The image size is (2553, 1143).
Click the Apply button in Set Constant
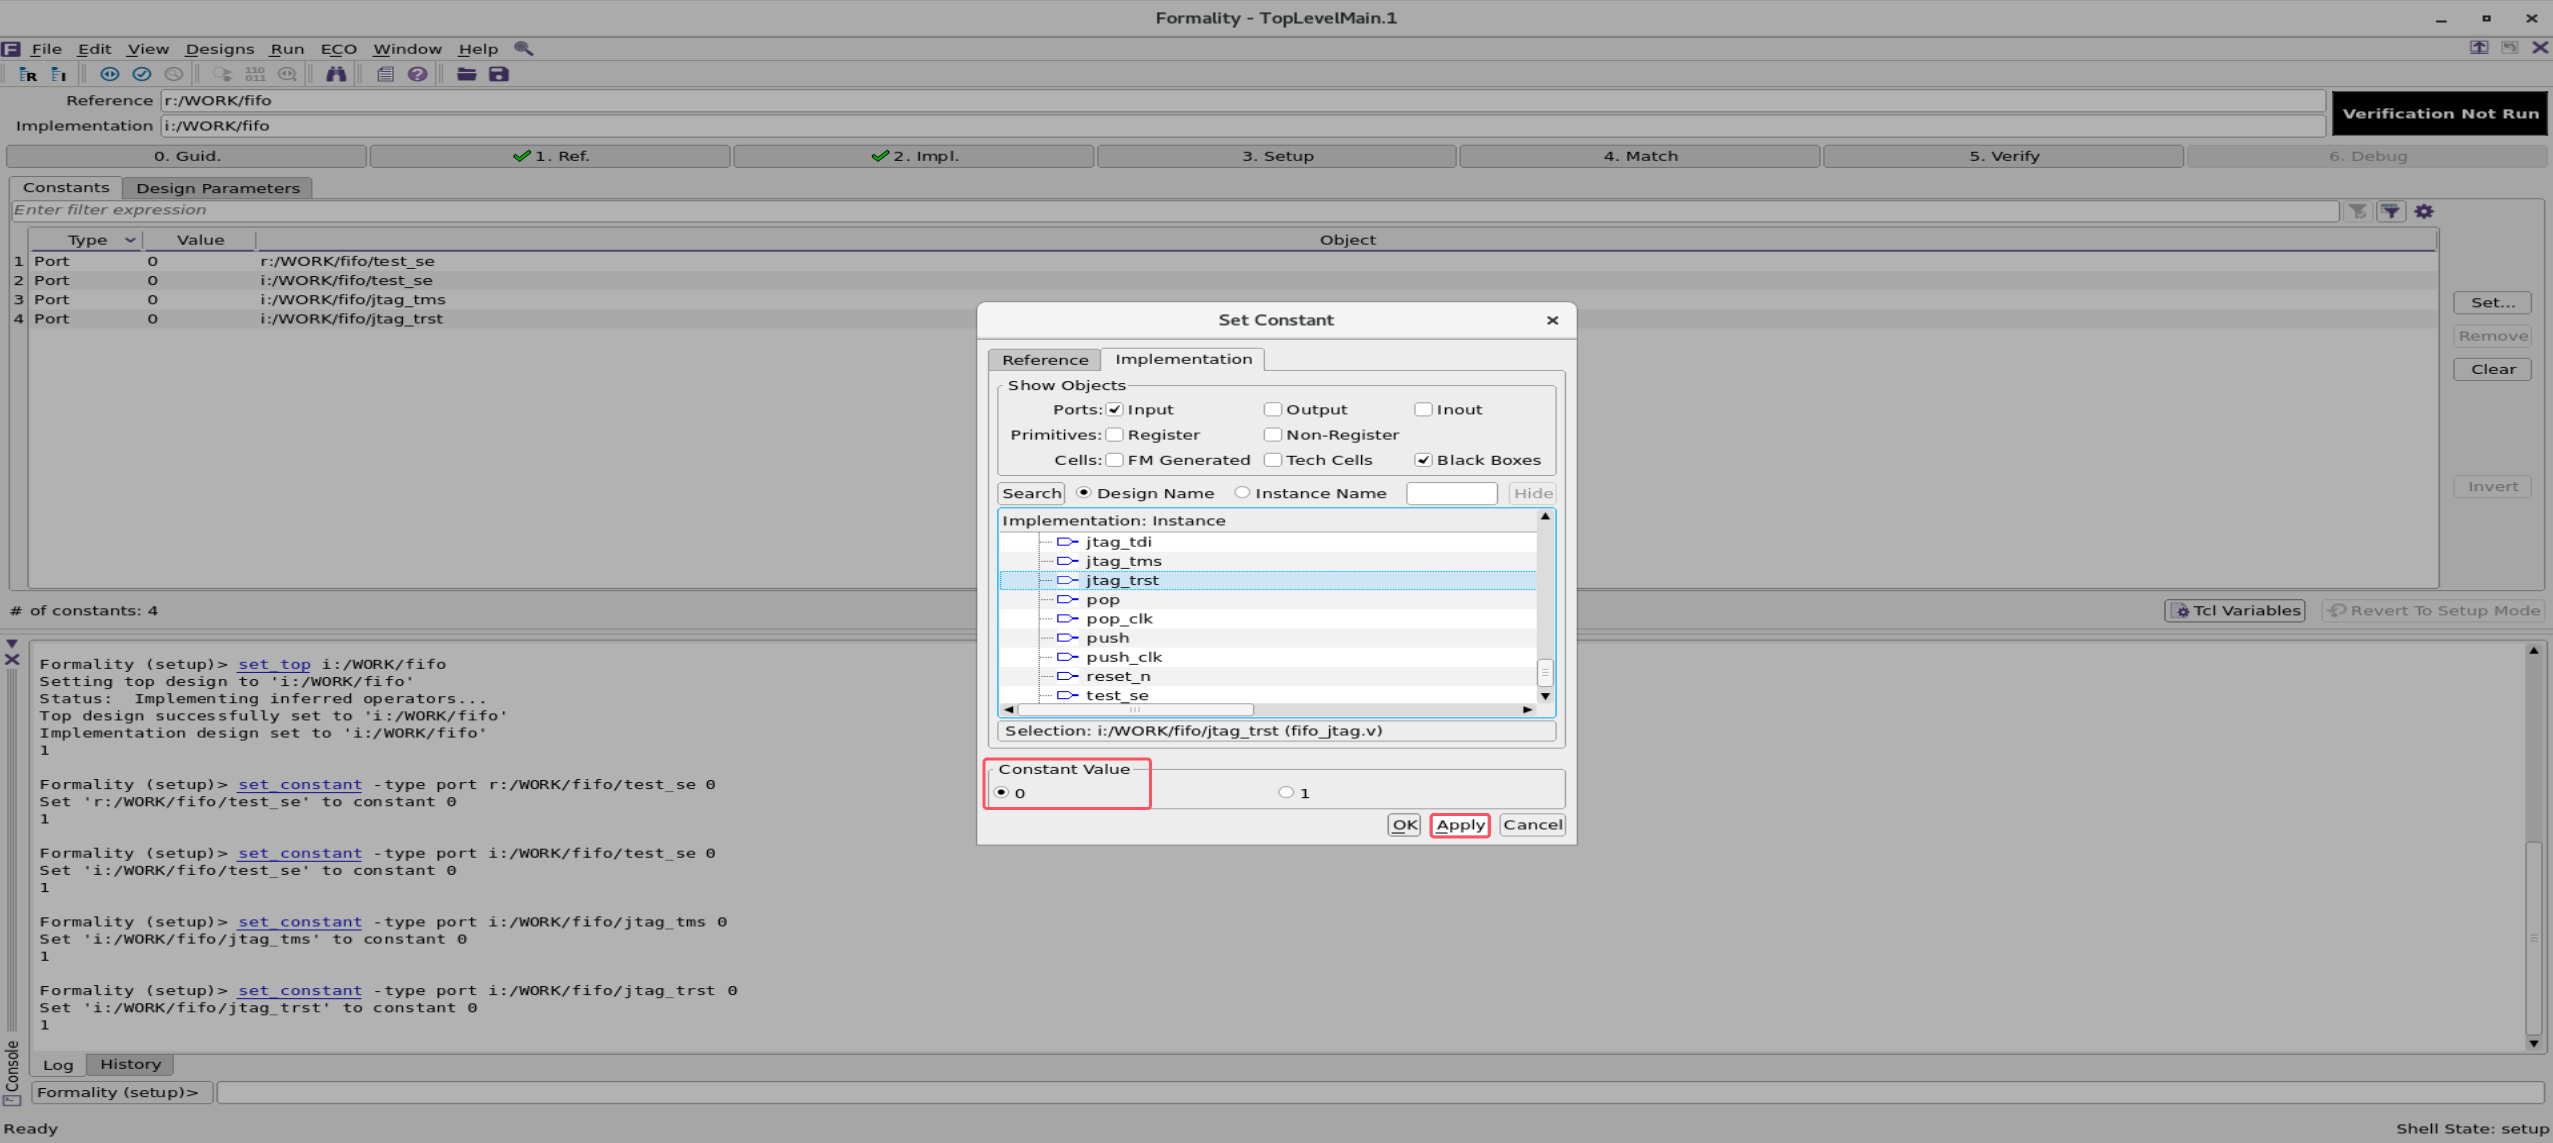point(1459,824)
